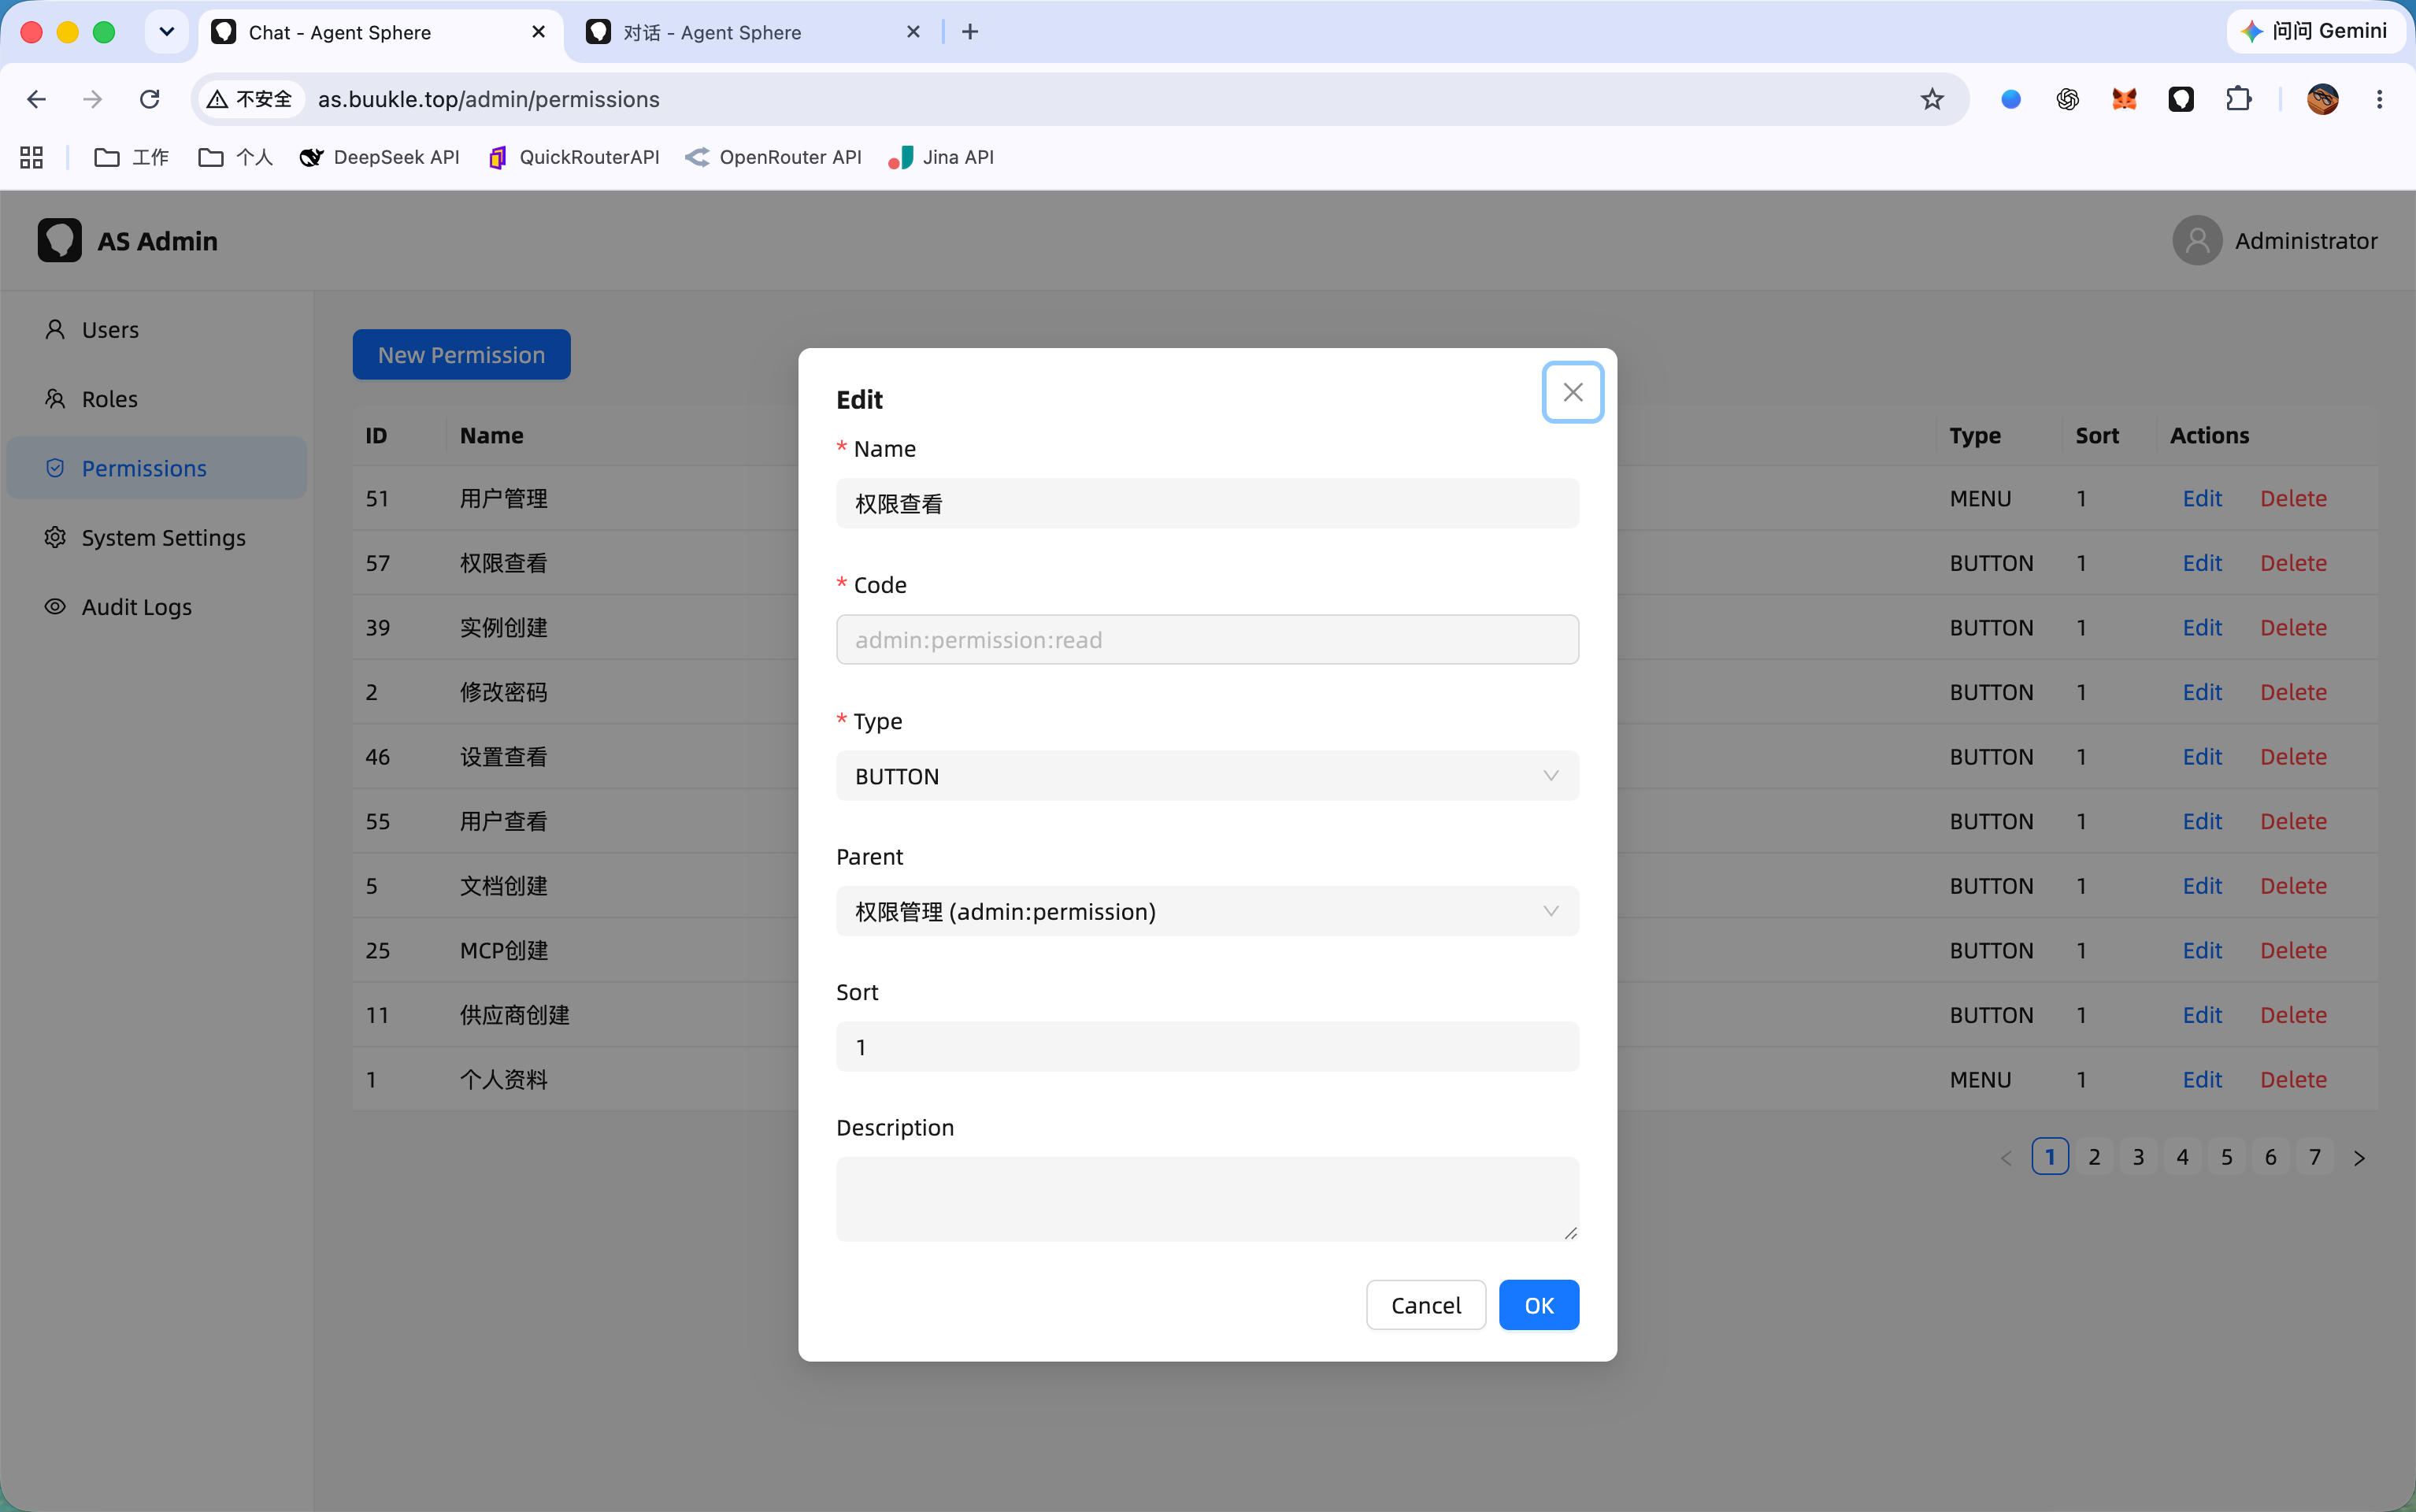Image resolution: width=2416 pixels, height=1512 pixels.
Task: Open the Type dropdown showing BUTTON
Action: pos(1207,776)
